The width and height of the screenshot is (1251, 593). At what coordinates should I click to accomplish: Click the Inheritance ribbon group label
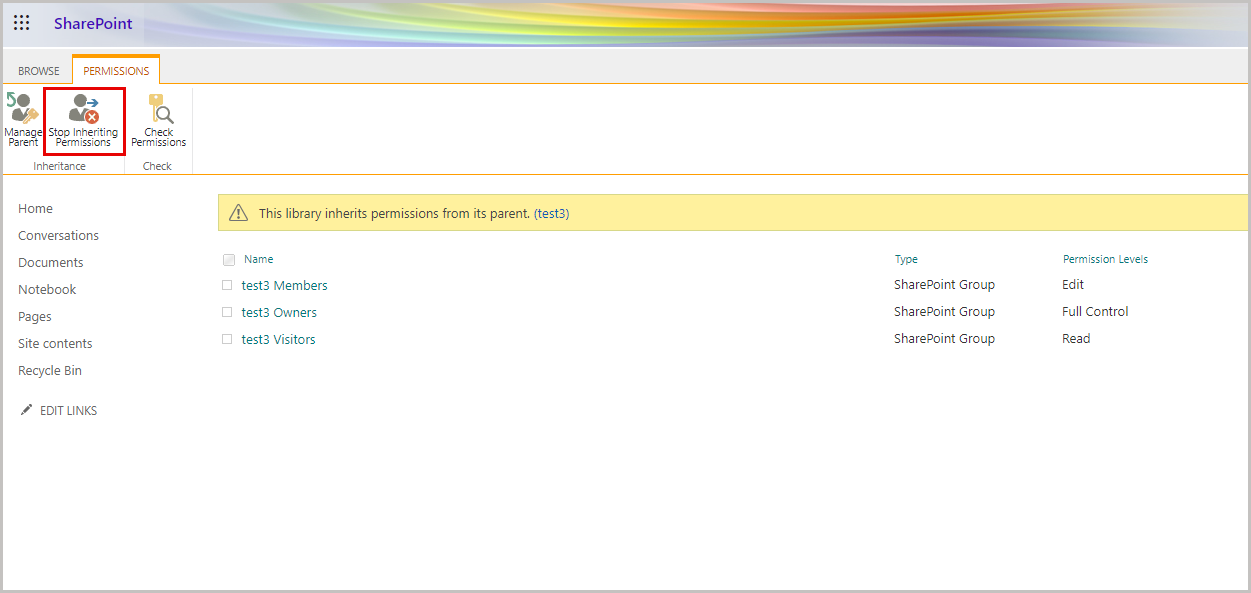59,166
